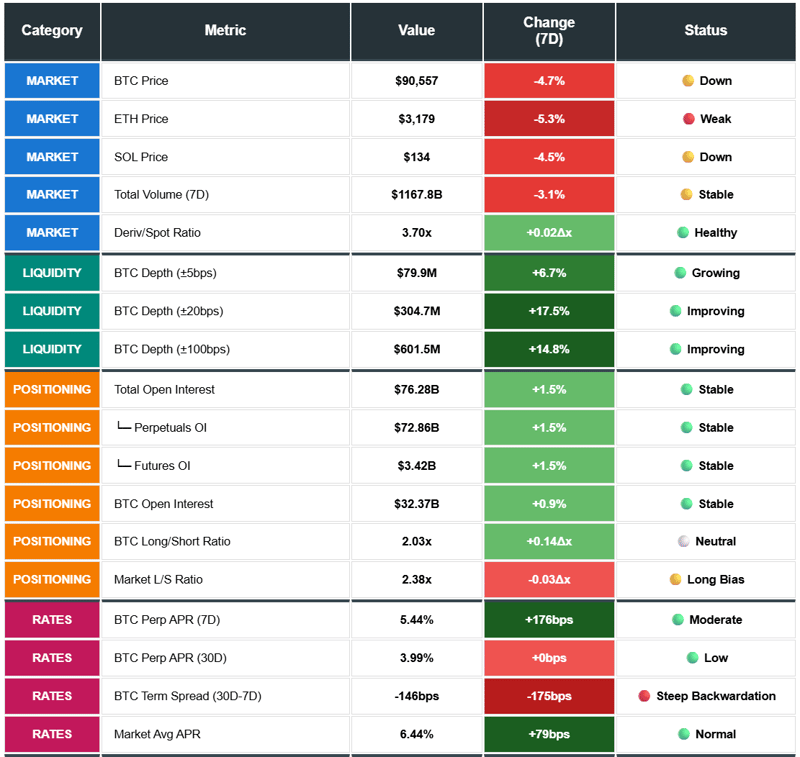The width and height of the screenshot is (800, 757).
Task: Toggle the MARKET category badge on BTC Price row
Action: (51, 81)
